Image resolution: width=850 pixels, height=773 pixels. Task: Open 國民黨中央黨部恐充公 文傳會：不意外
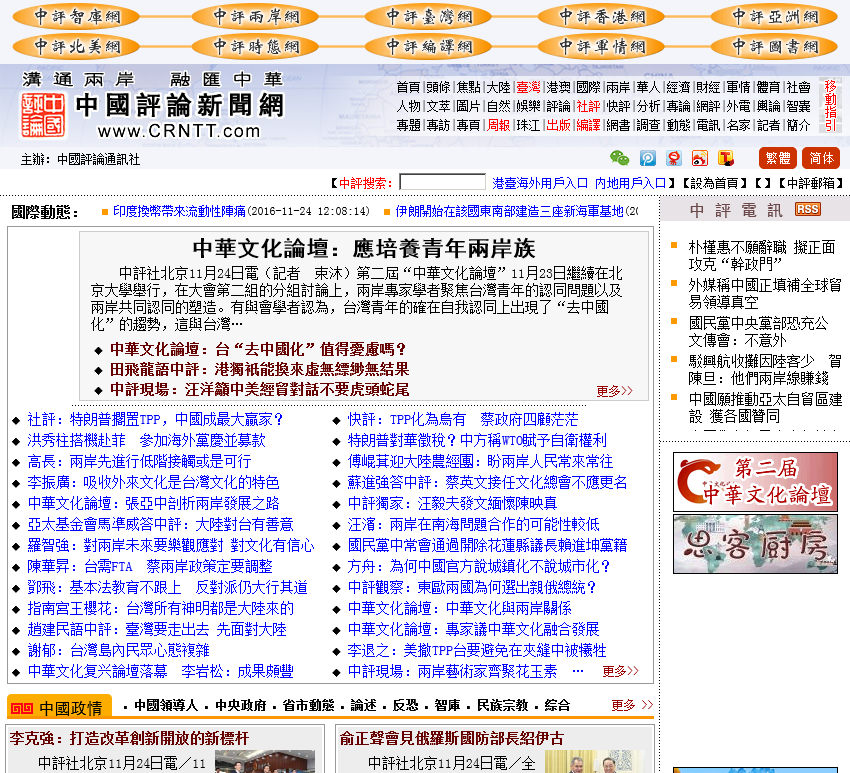[758, 332]
